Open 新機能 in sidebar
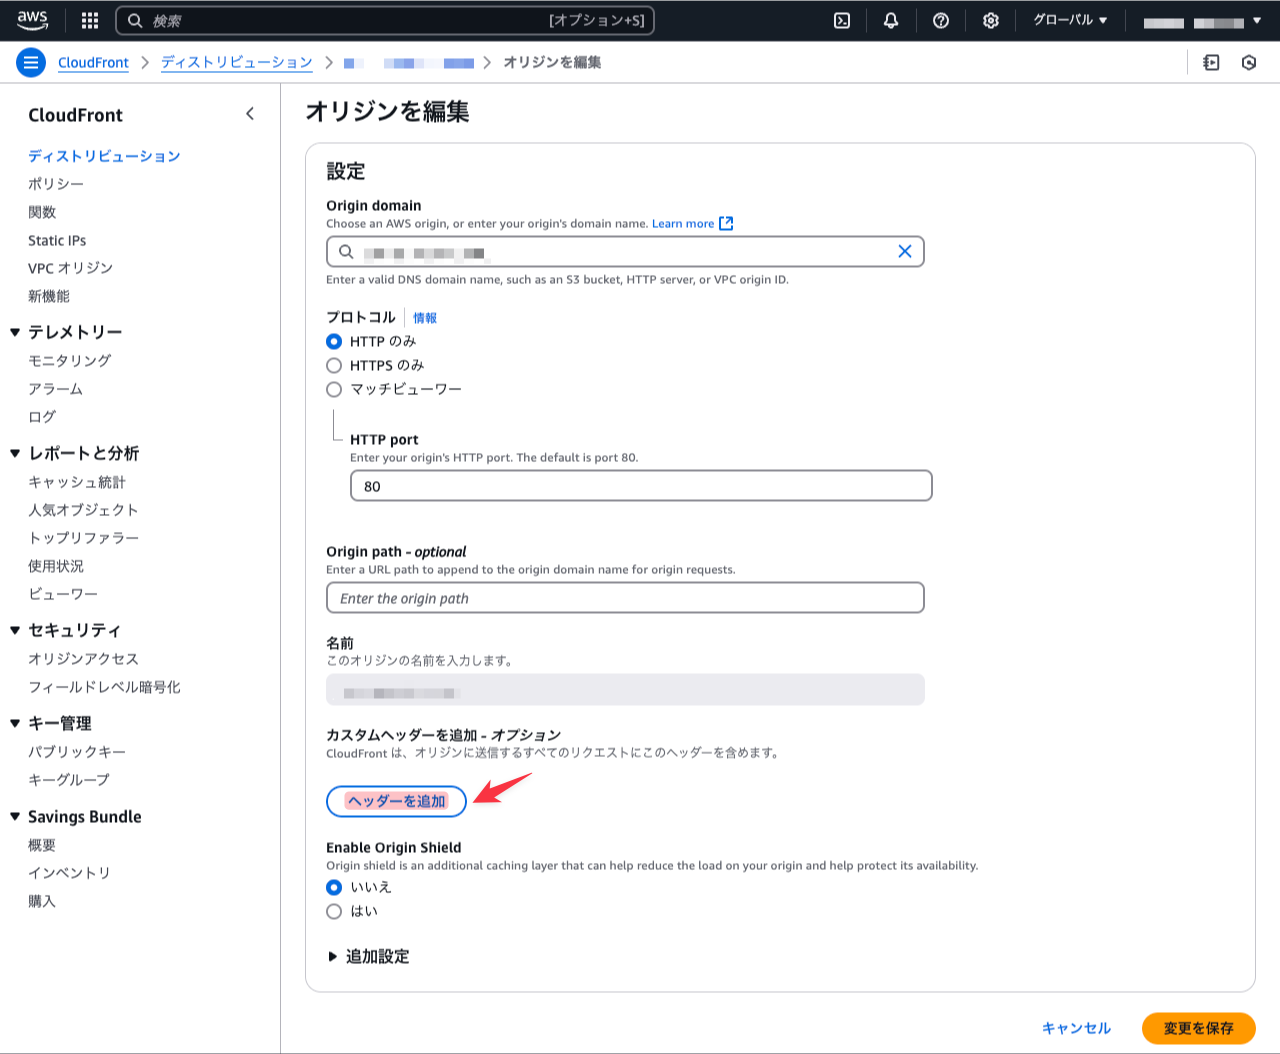The width and height of the screenshot is (1280, 1054). click(49, 296)
